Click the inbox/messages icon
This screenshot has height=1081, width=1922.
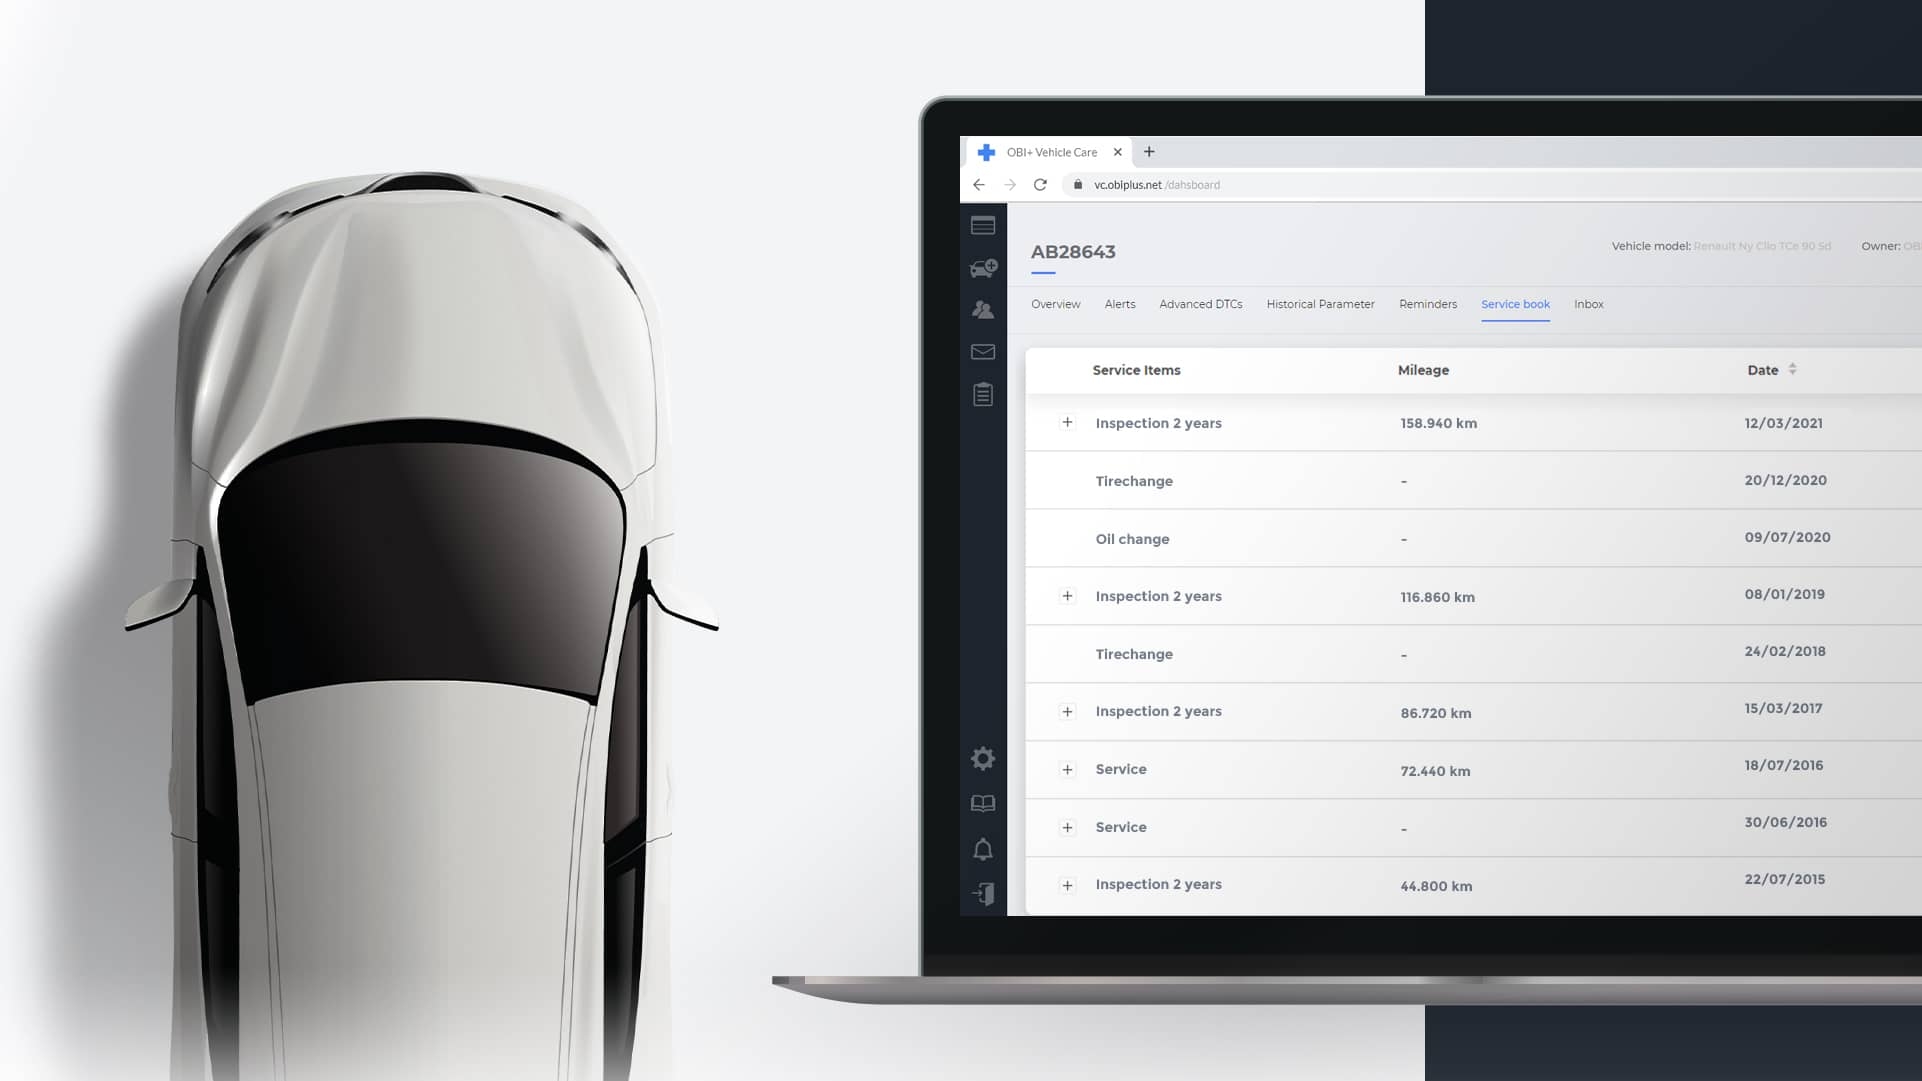(983, 351)
